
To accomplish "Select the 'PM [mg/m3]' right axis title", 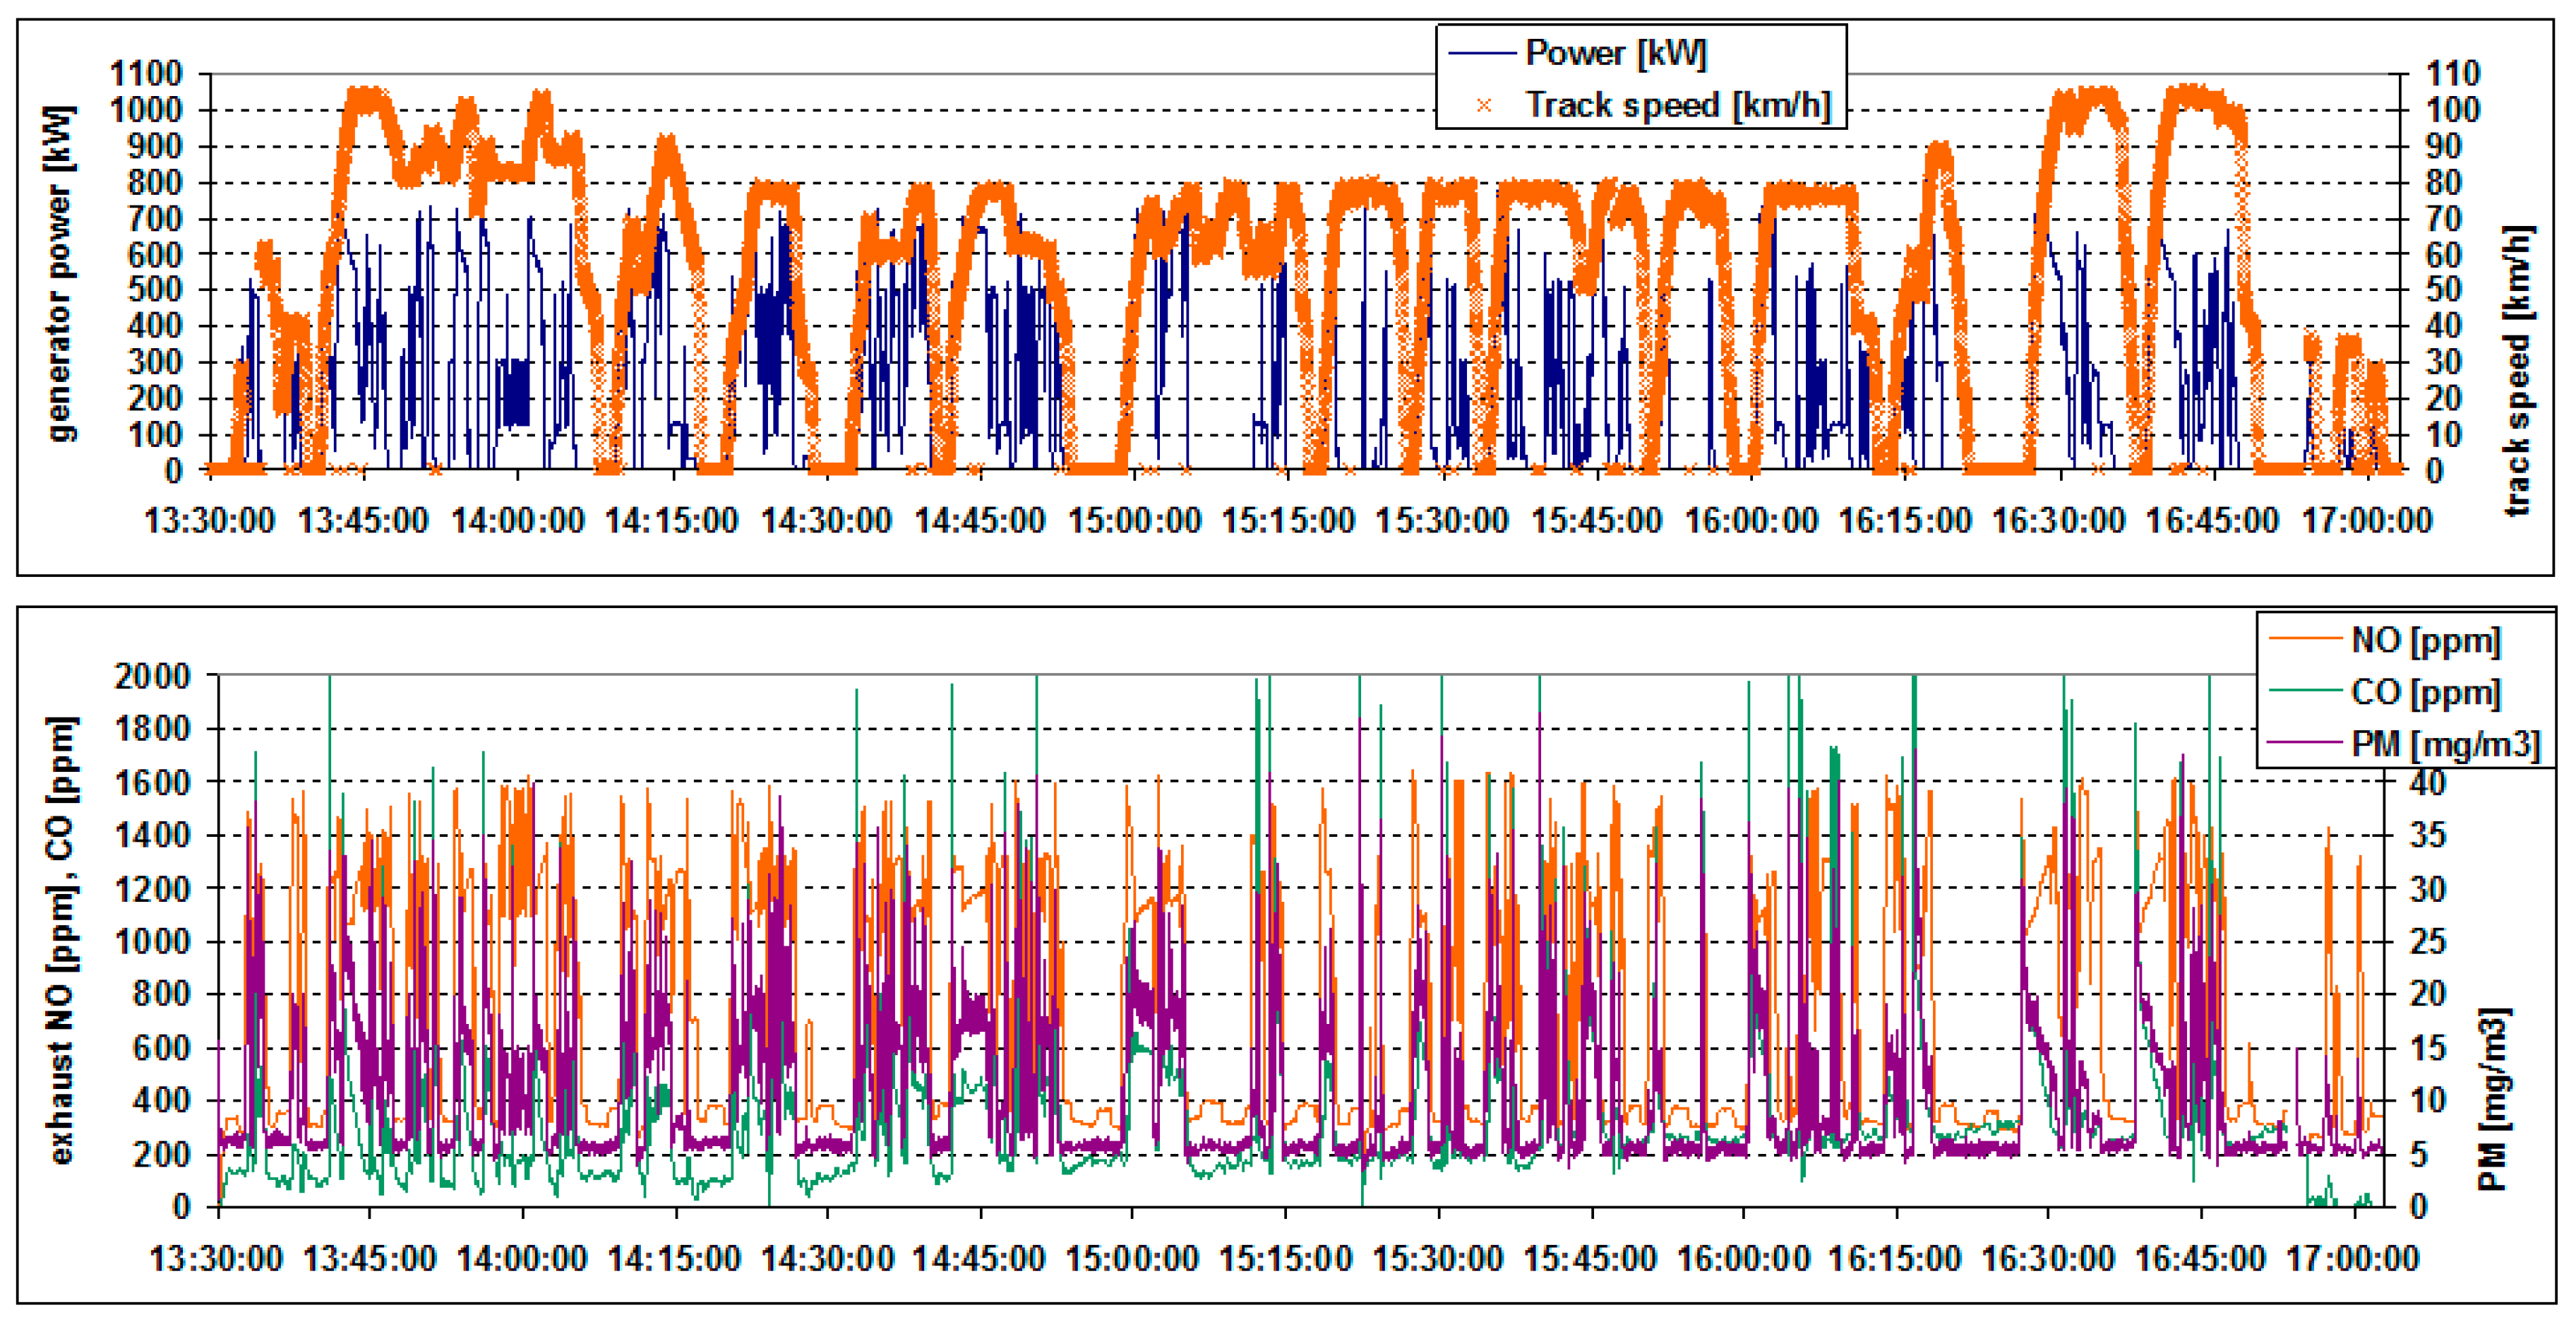I will coord(2494,1099).
